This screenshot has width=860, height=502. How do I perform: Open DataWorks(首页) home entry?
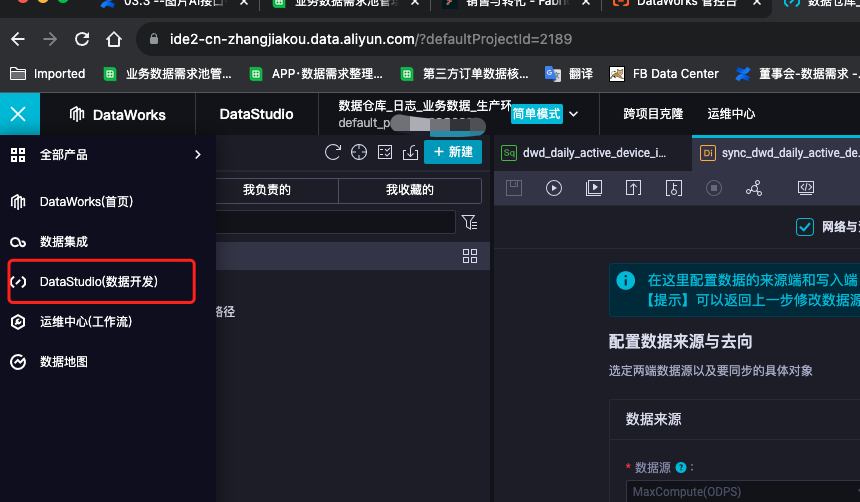tap(86, 201)
